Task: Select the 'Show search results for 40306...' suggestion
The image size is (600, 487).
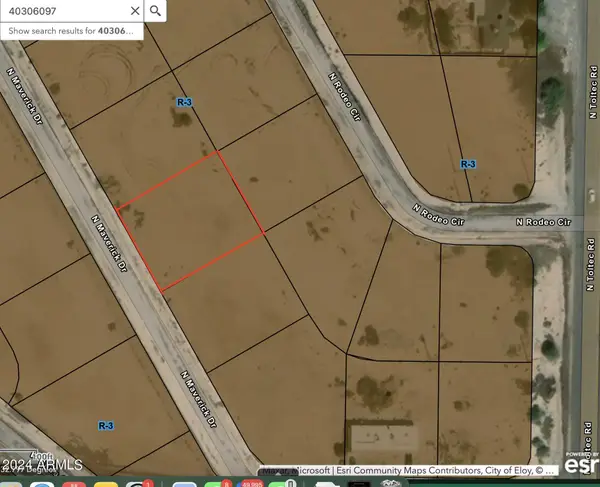Action: pyautogui.click(x=72, y=32)
